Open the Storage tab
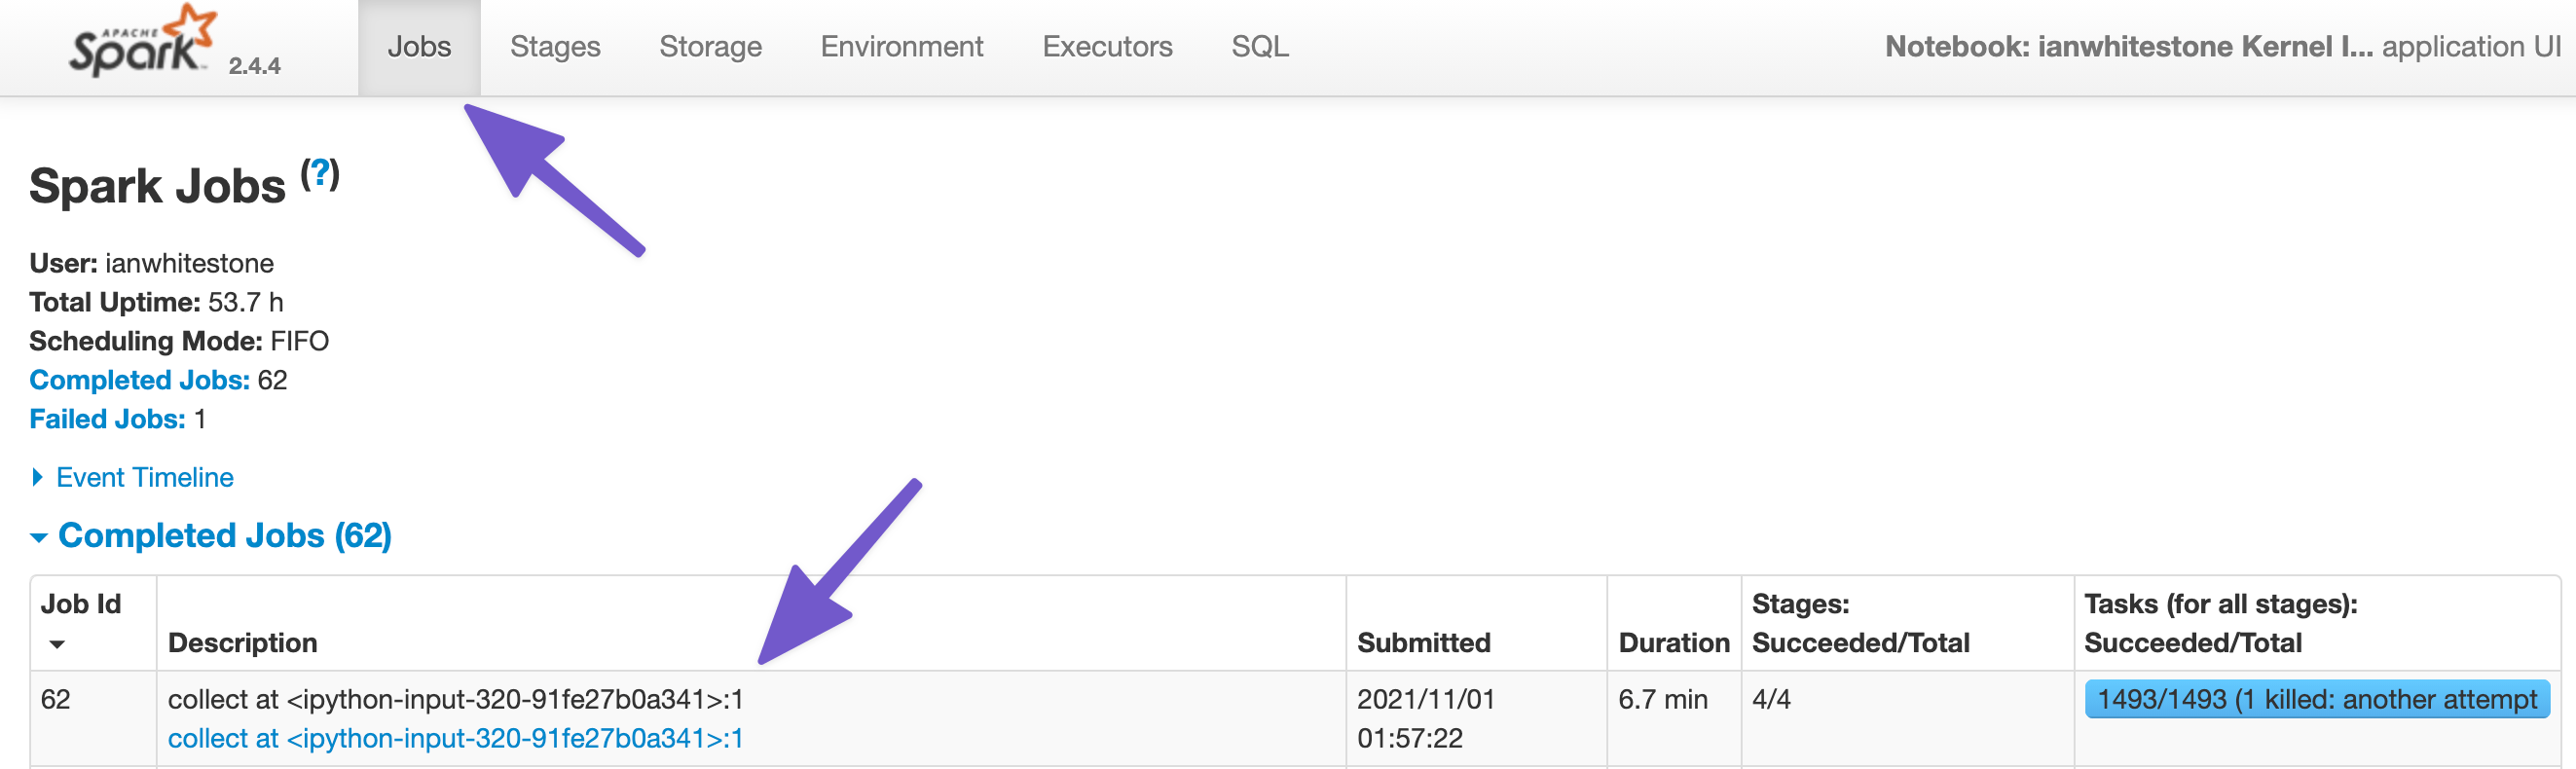 (710, 47)
